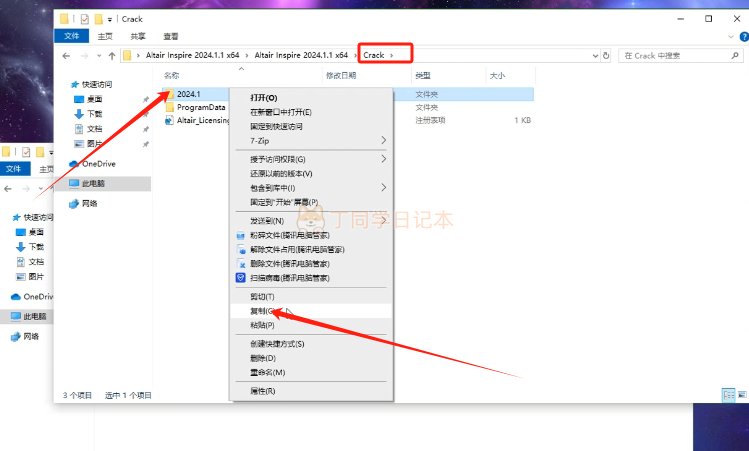Go back with the Crack window back arrow

[x=66, y=56]
